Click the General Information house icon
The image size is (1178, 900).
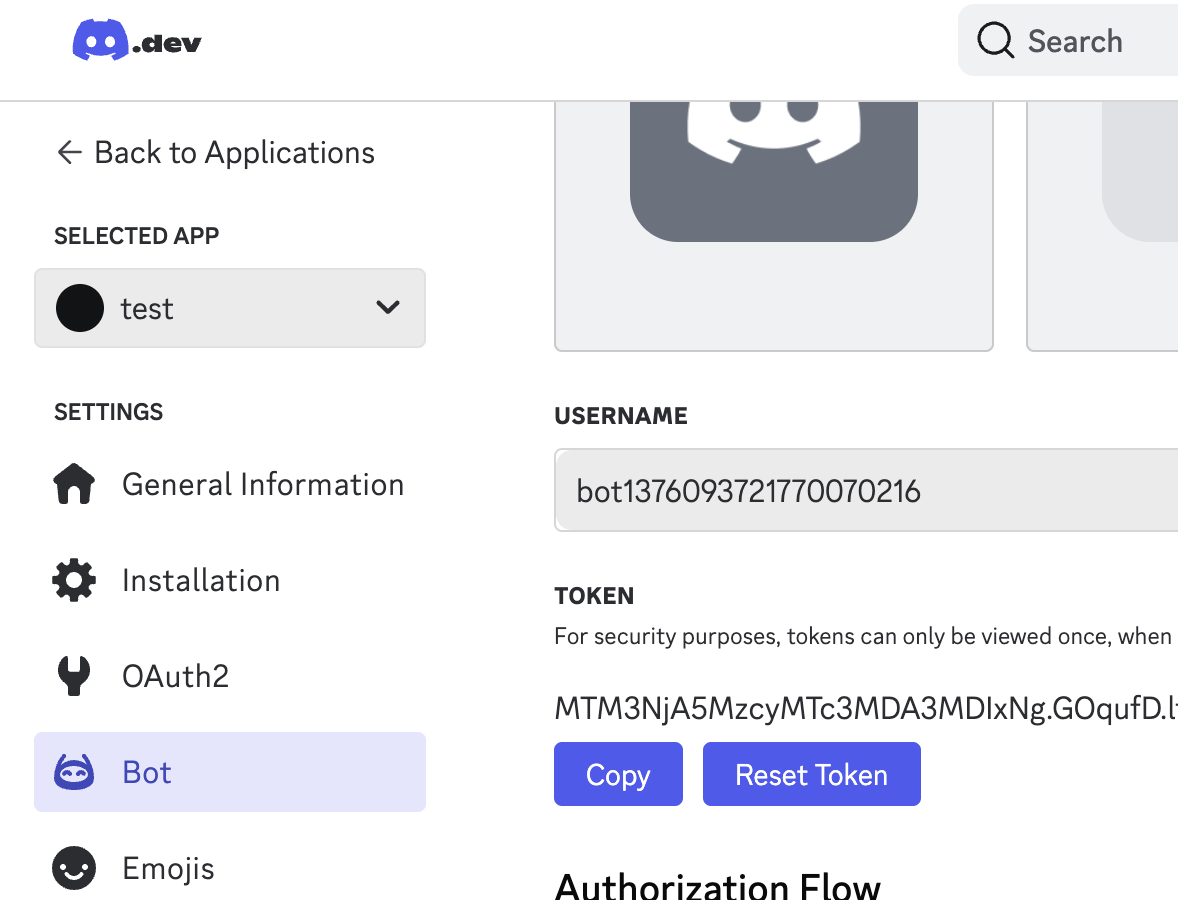pyautogui.click(x=74, y=485)
